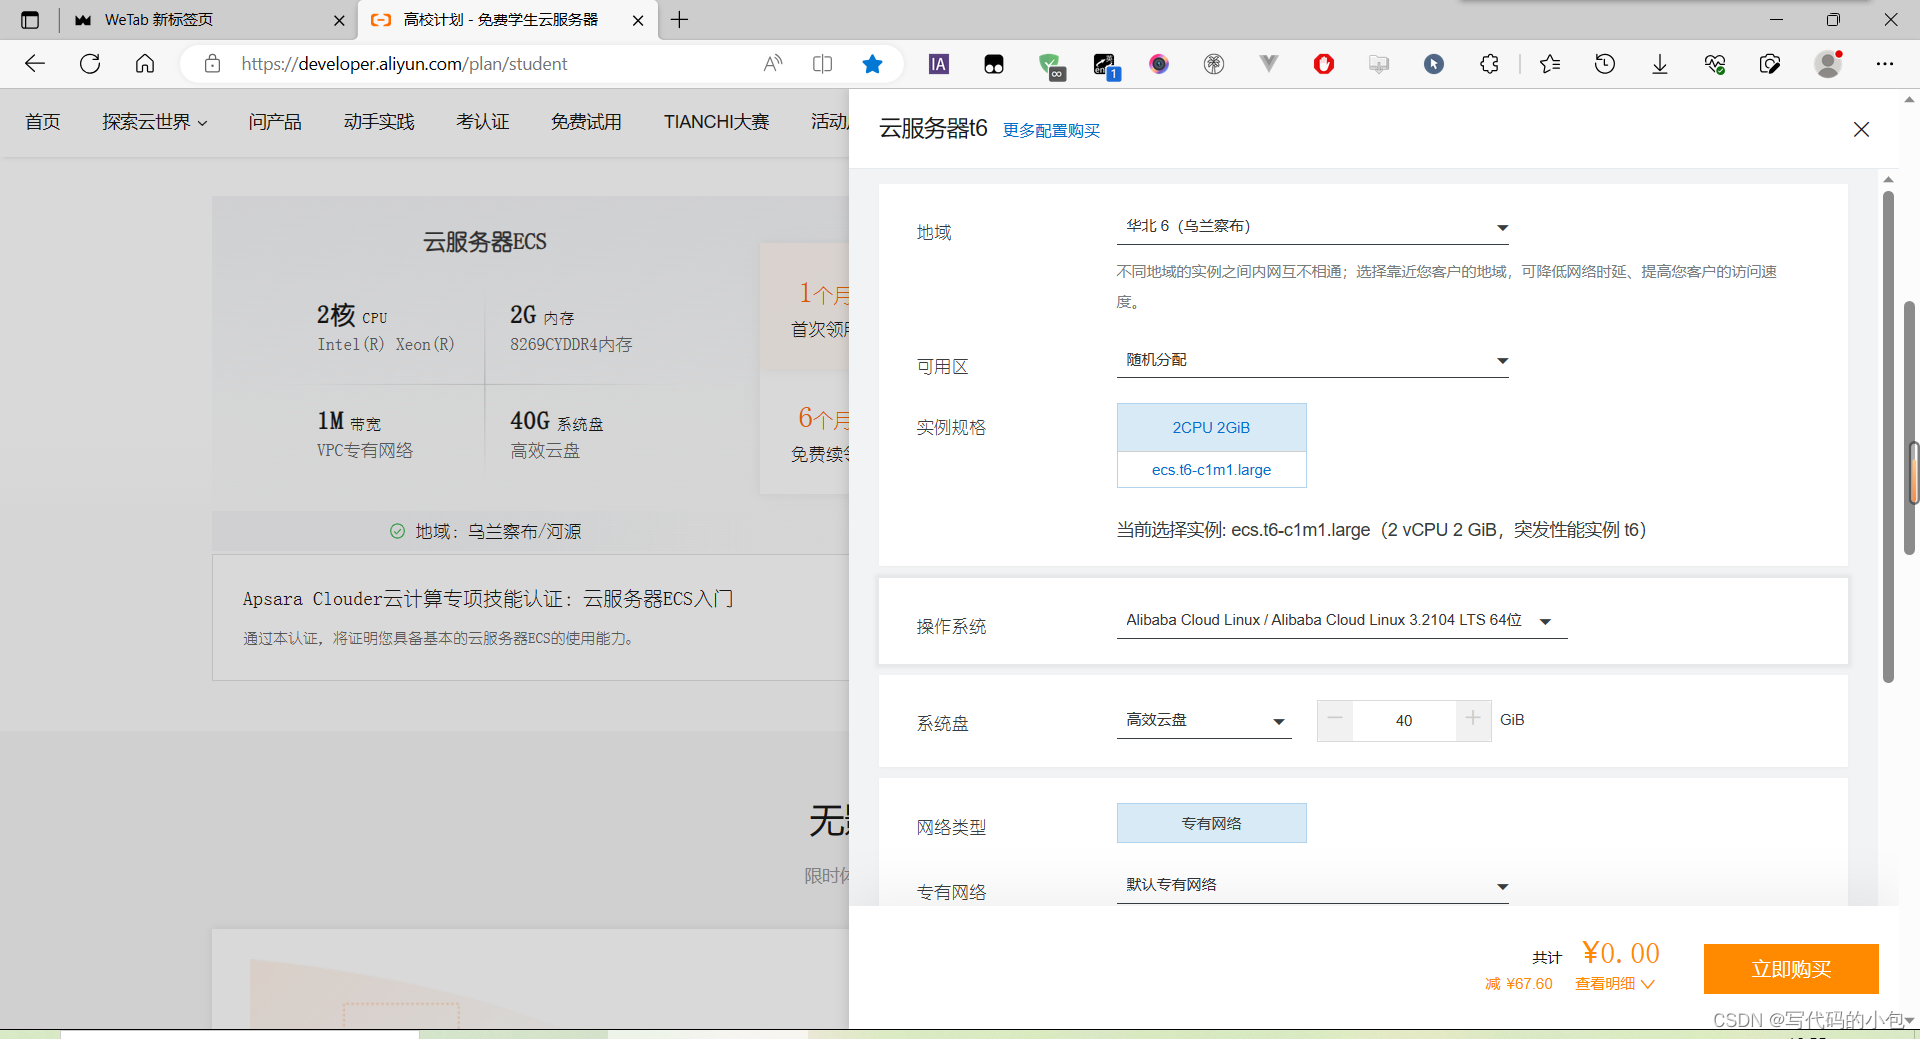Open the red Opera-style extension icon
Viewport: 1920px width, 1039px height.
[x=1324, y=64]
